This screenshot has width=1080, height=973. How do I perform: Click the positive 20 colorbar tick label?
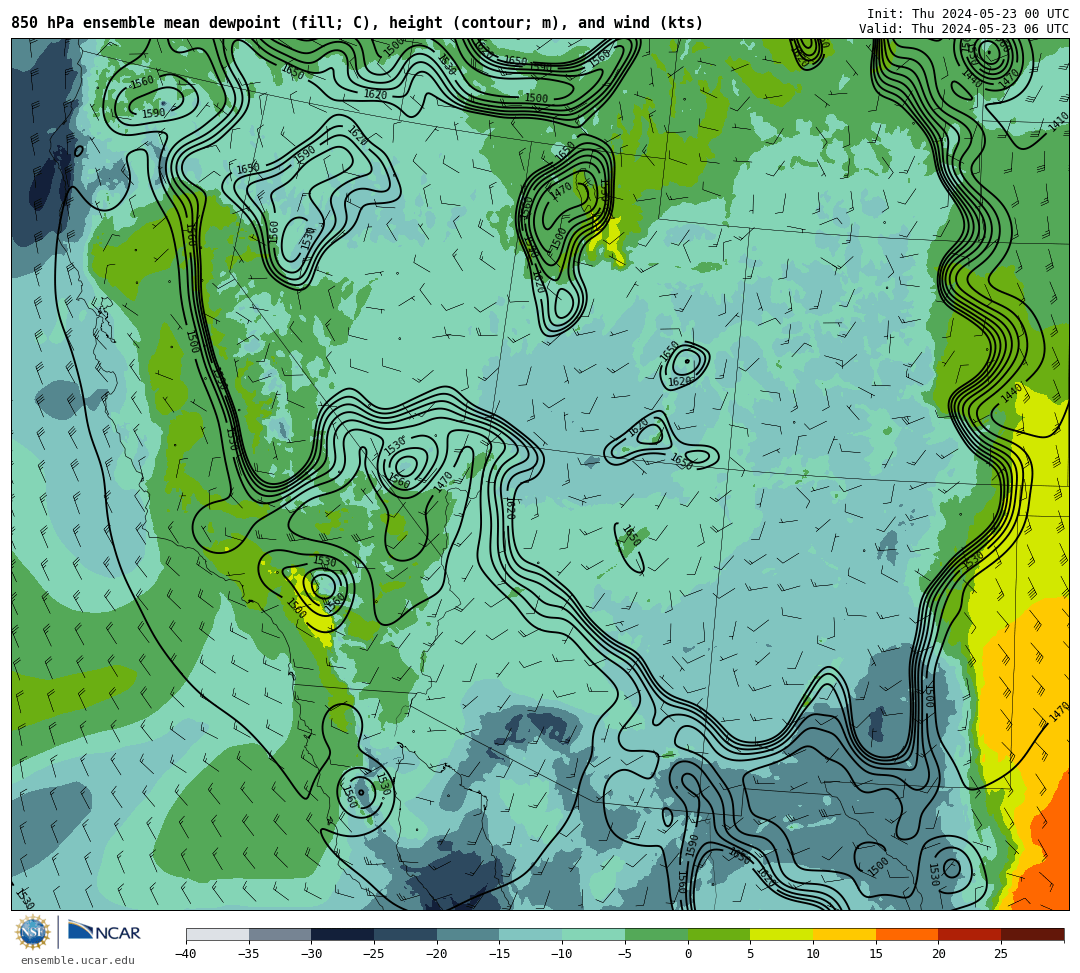[939, 954]
